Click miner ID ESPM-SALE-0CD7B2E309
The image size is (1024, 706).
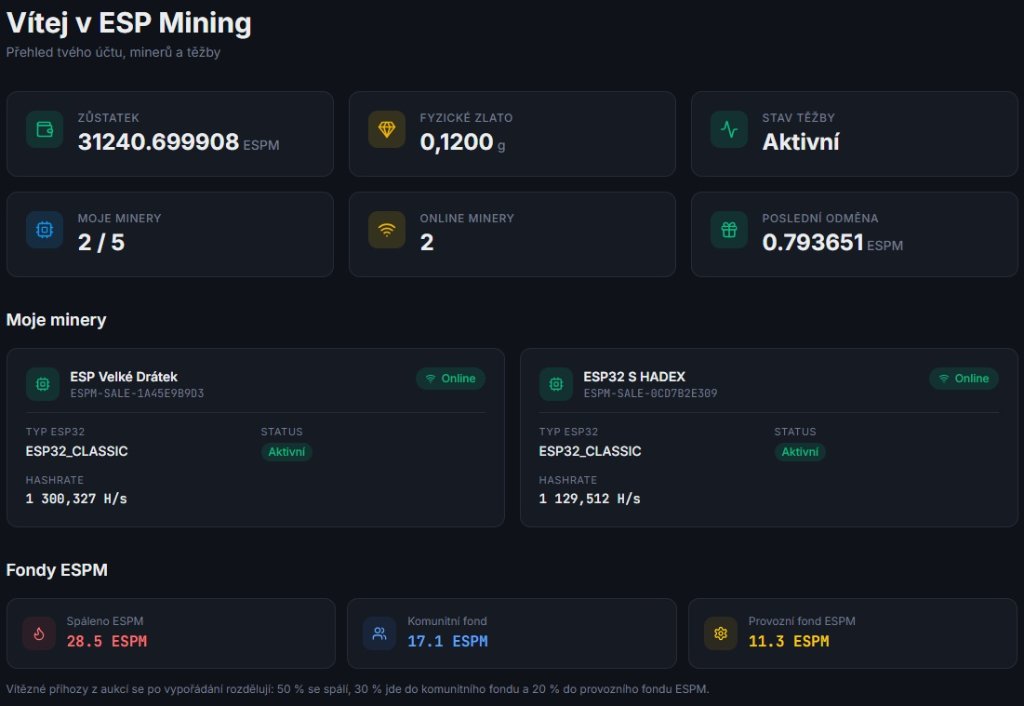650,393
